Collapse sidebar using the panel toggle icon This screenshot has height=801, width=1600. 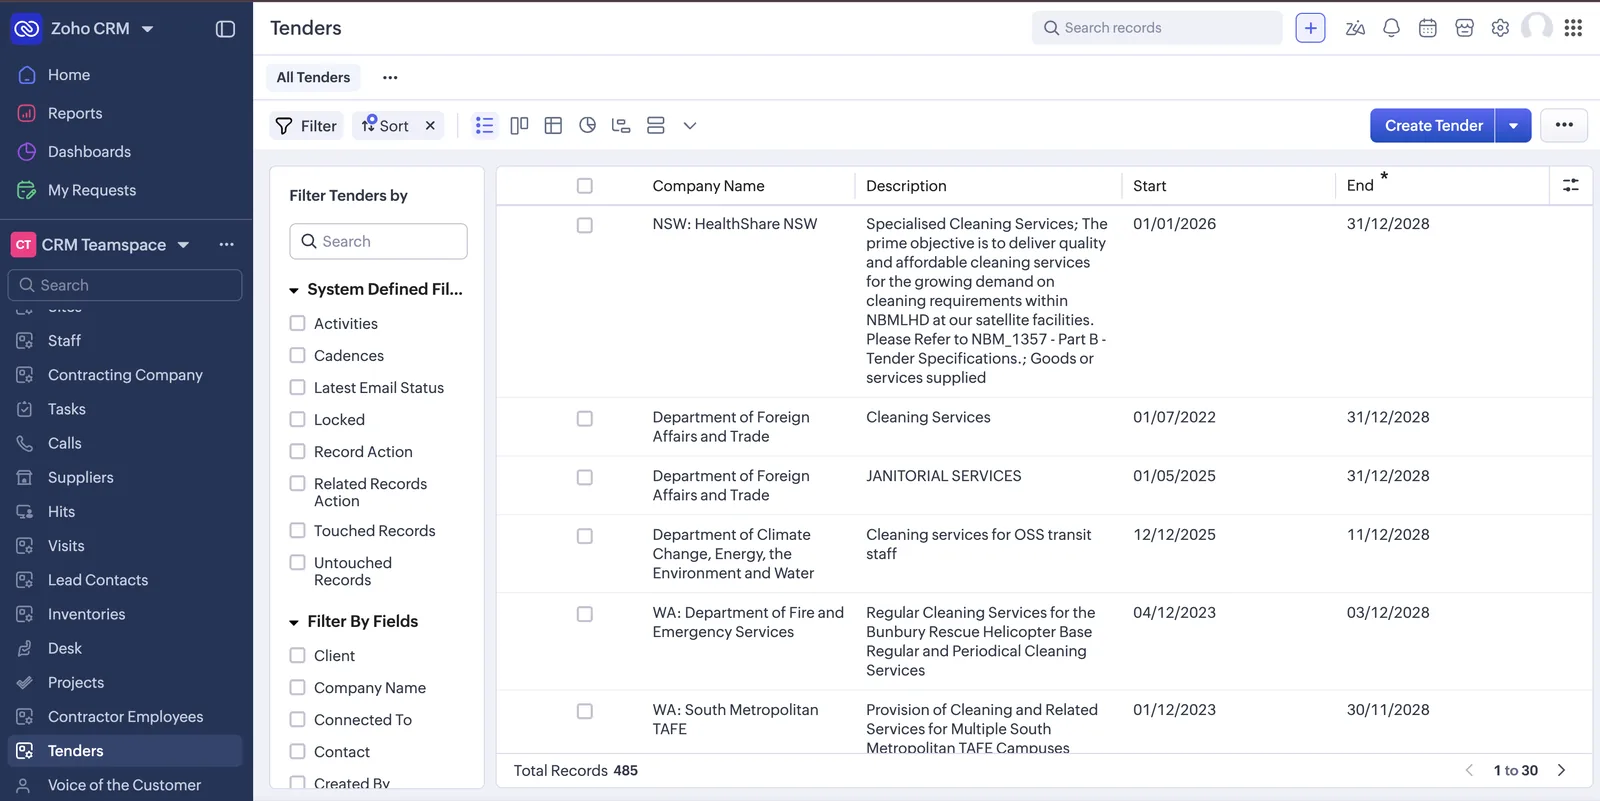point(226,29)
